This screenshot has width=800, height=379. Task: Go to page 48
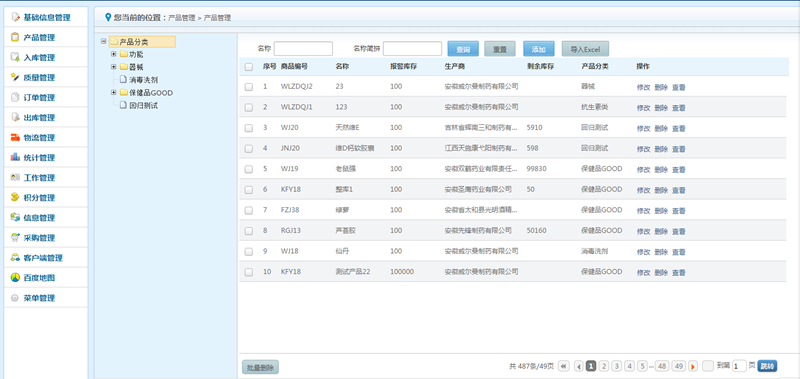click(x=662, y=366)
